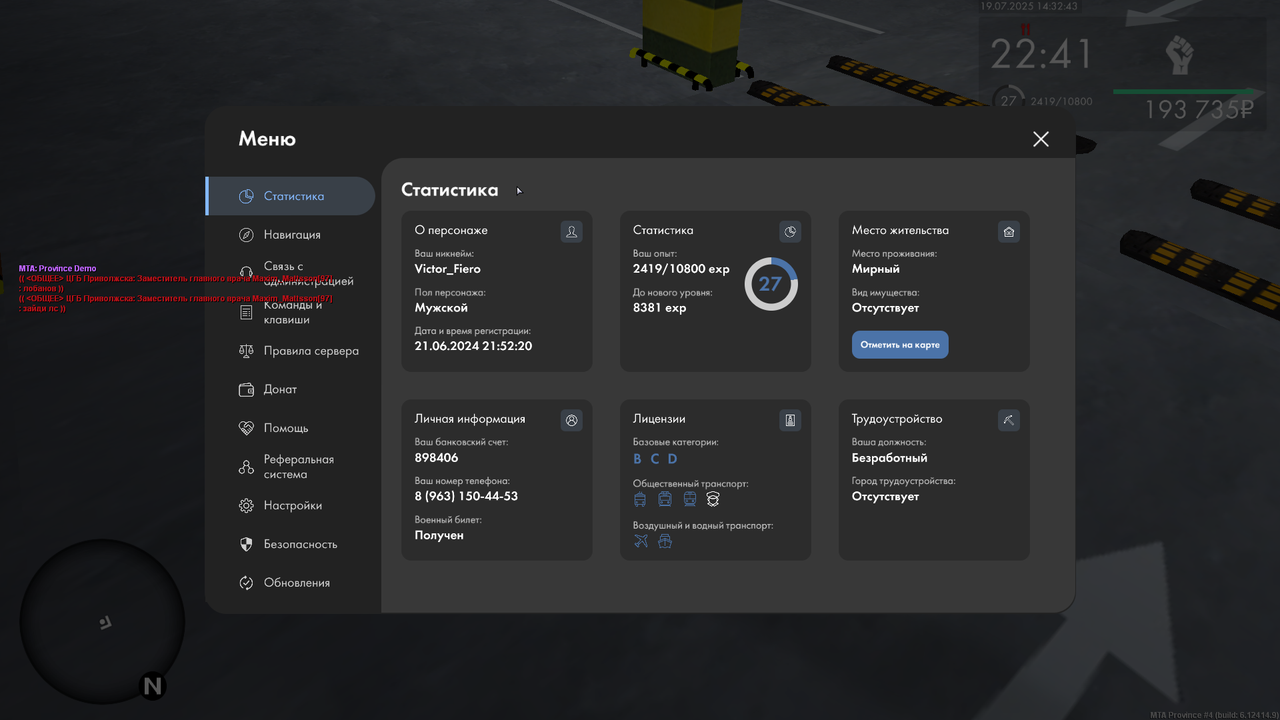Click the category D license letter
1280x720 pixels.
pyautogui.click(x=672, y=459)
